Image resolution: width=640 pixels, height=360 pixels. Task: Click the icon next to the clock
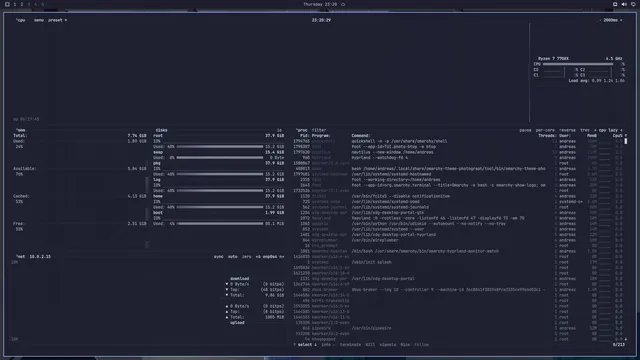[343, 4]
